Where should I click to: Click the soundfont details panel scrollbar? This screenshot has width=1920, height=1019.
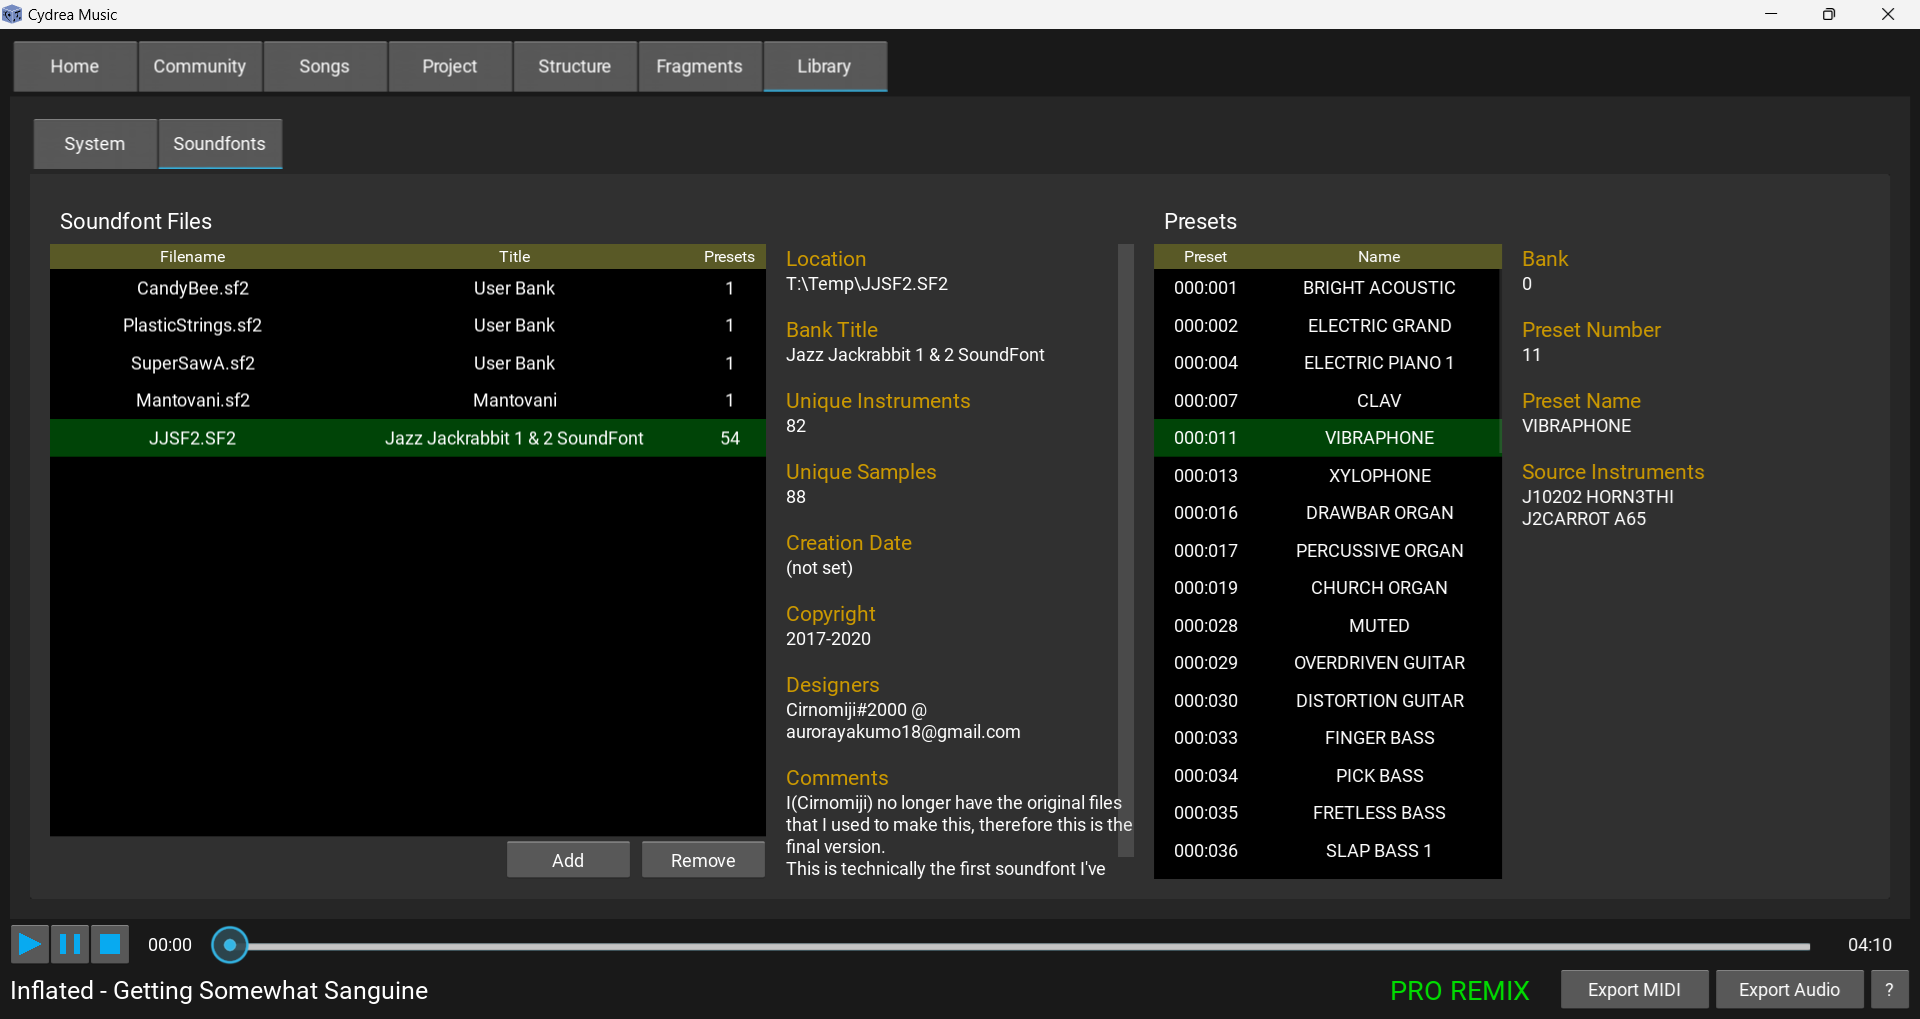[x=1125, y=550]
